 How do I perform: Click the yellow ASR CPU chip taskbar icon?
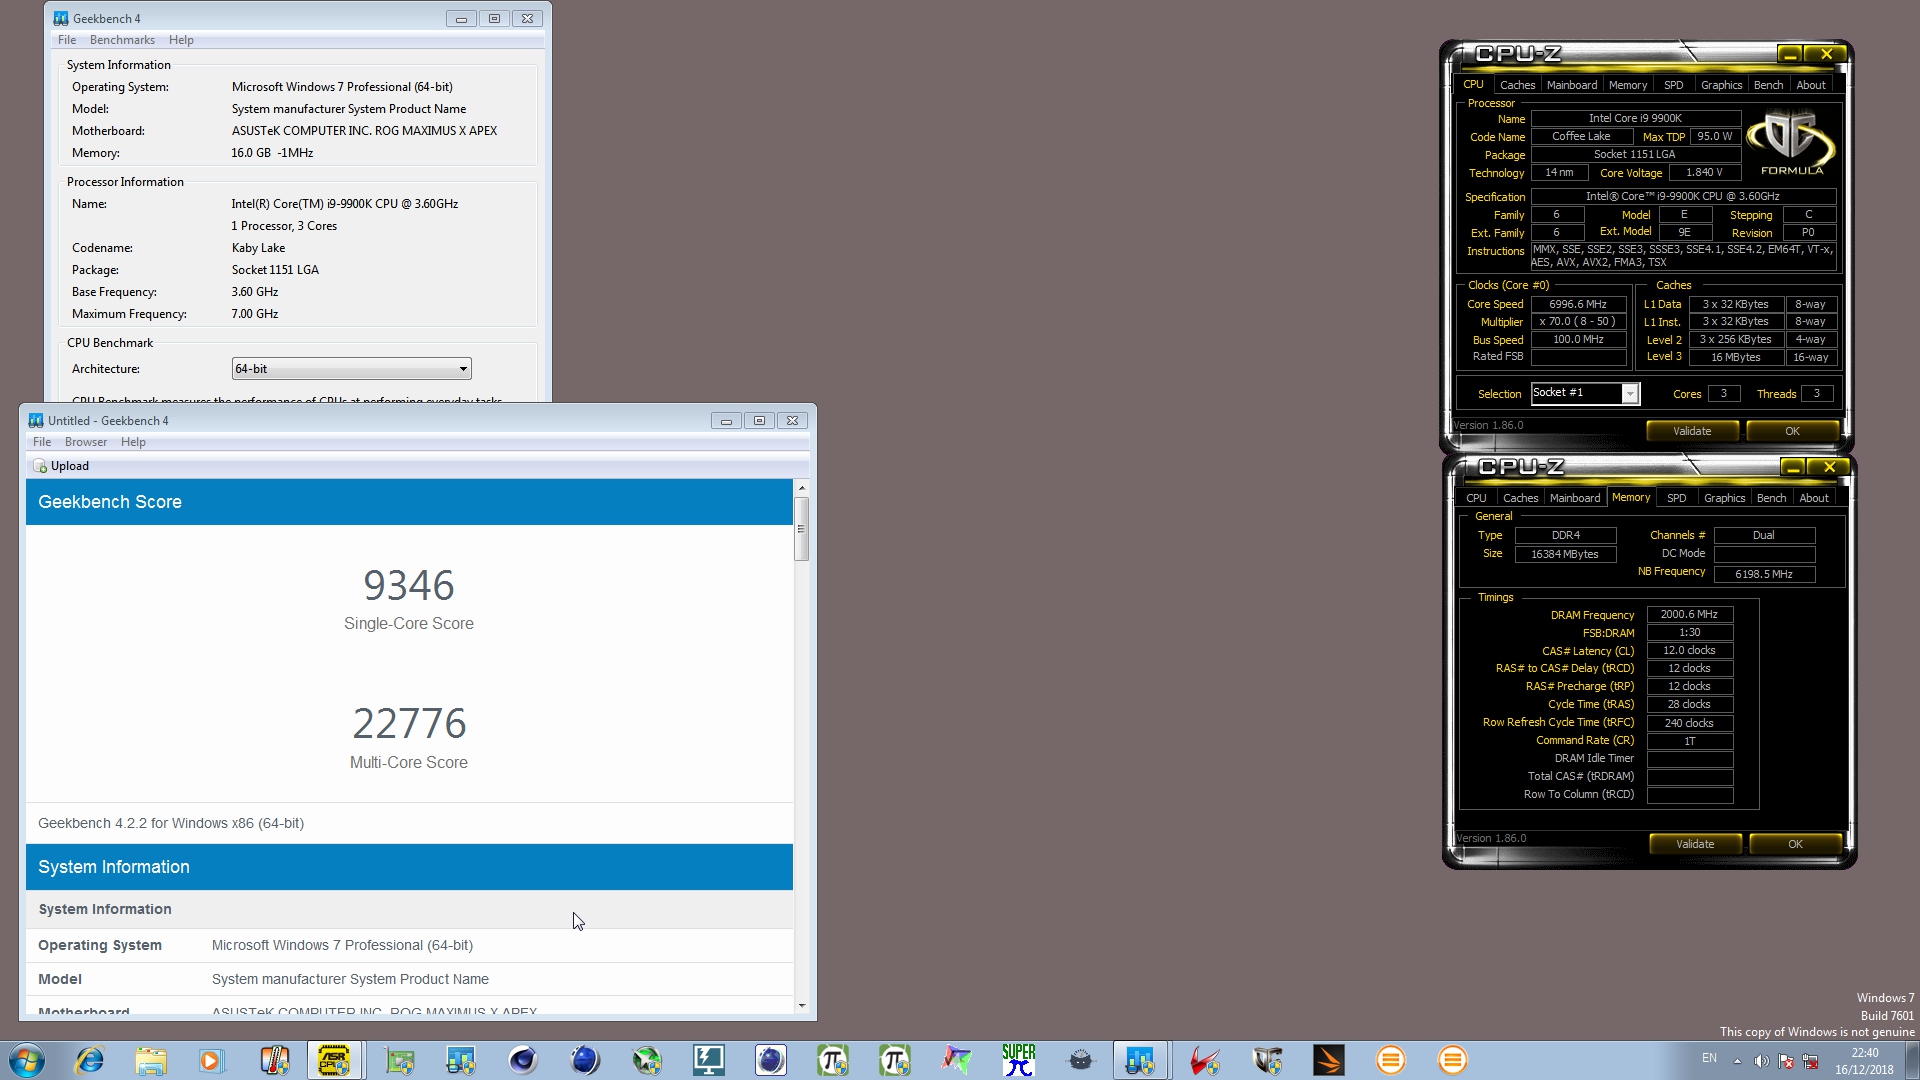334,1060
